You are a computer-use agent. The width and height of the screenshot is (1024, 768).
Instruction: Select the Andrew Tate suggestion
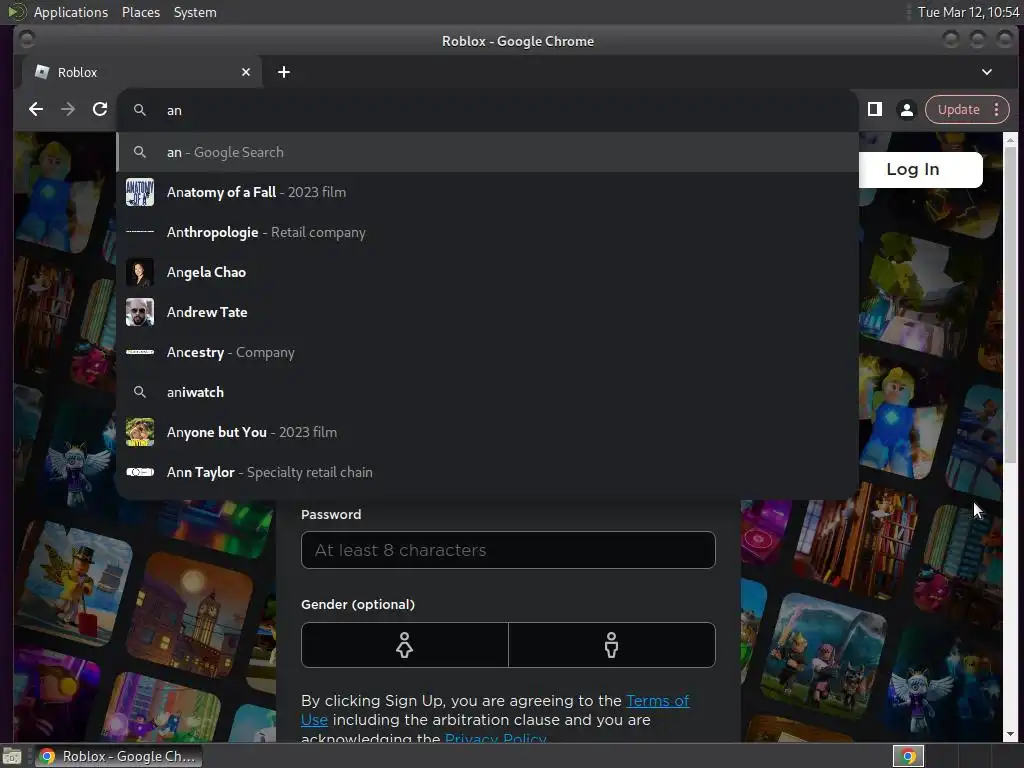tap(487, 312)
